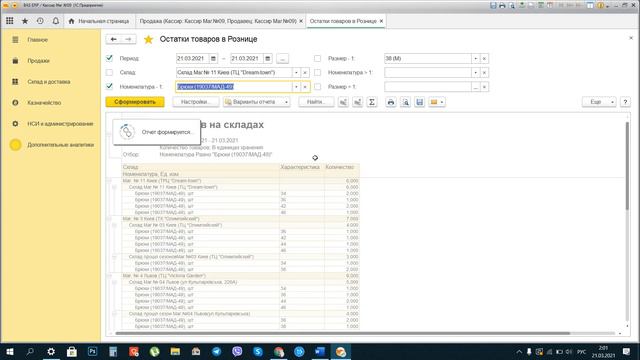This screenshot has width=640, height=360.
Task: Open the Настройки... button
Action: pos(196,102)
